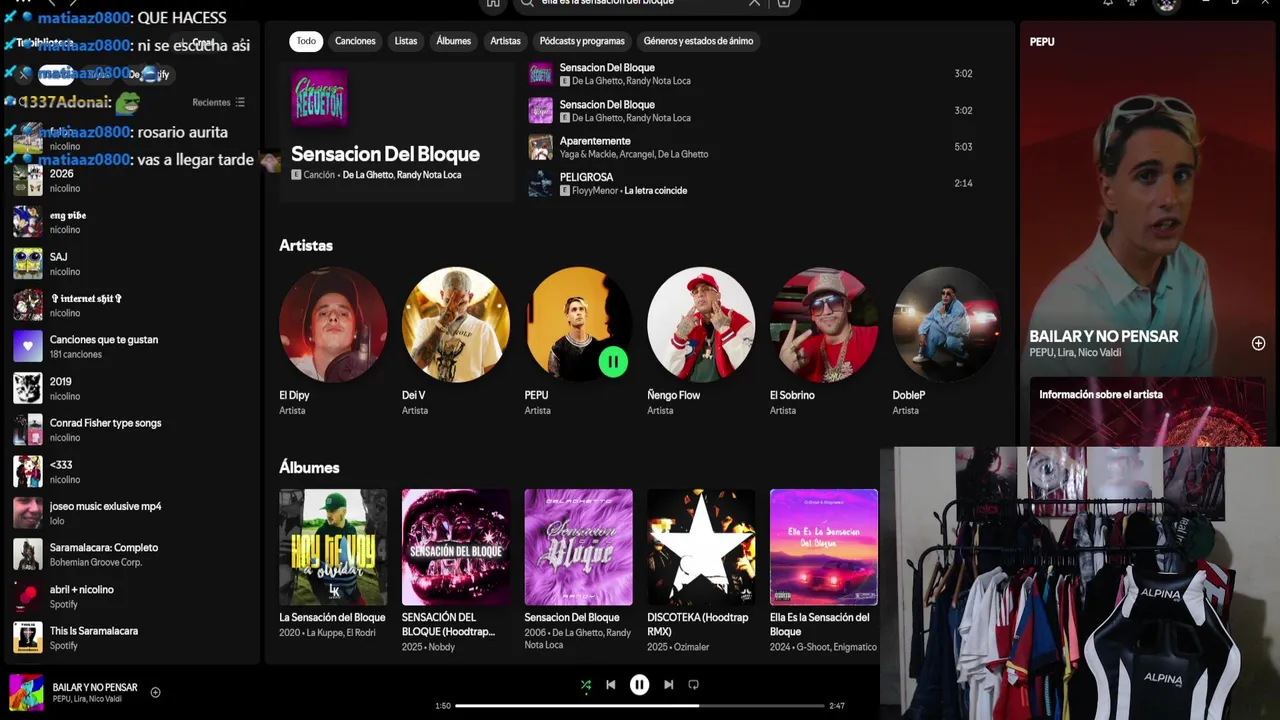
Task: Open El Dipy artist picture
Action: (x=333, y=324)
